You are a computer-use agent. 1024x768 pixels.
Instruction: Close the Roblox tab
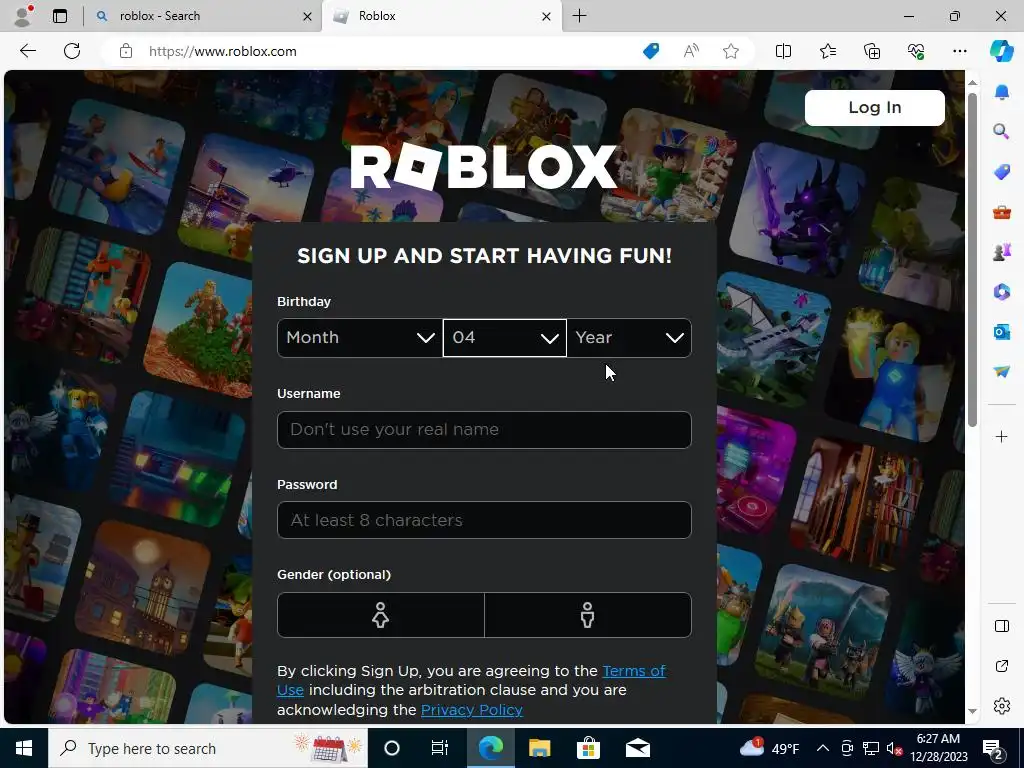coord(546,16)
